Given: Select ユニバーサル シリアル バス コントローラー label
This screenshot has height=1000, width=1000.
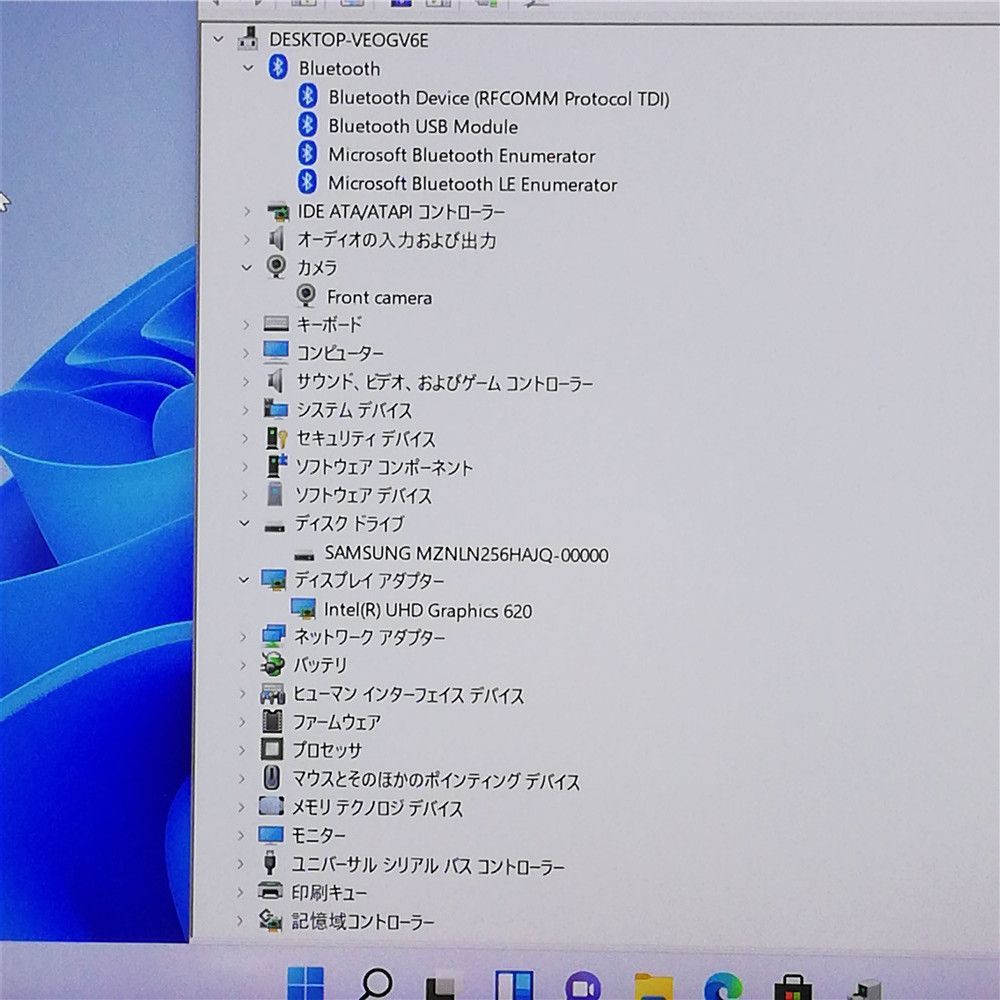Looking at the screenshot, I should (428, 865).
